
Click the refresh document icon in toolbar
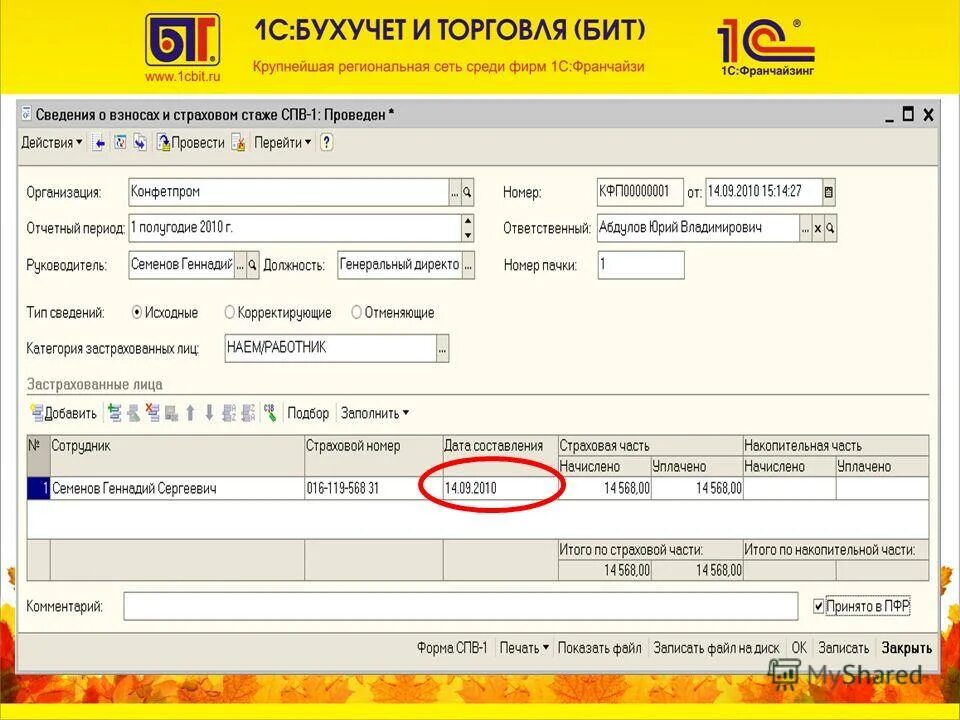120,143
